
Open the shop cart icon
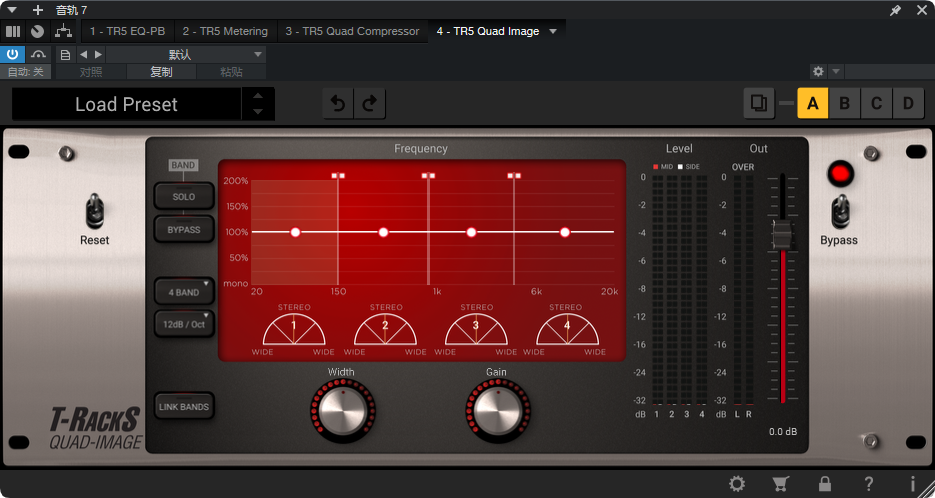coord(781,483)
